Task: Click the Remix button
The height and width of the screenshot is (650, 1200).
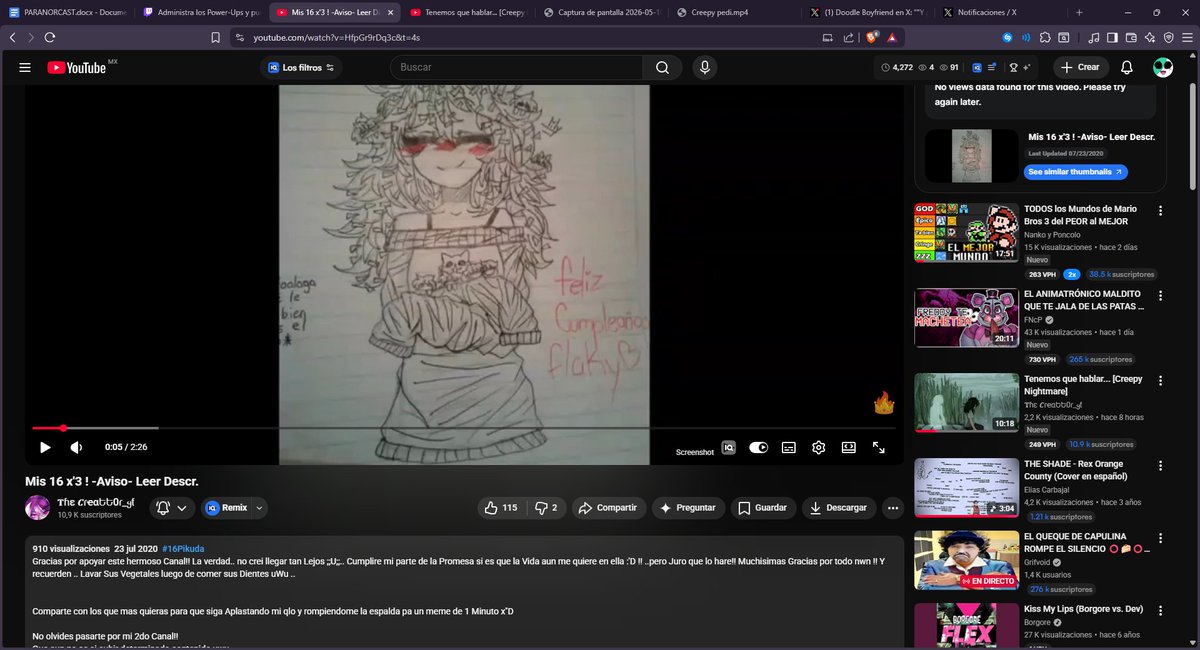Action: click(226, 508)
